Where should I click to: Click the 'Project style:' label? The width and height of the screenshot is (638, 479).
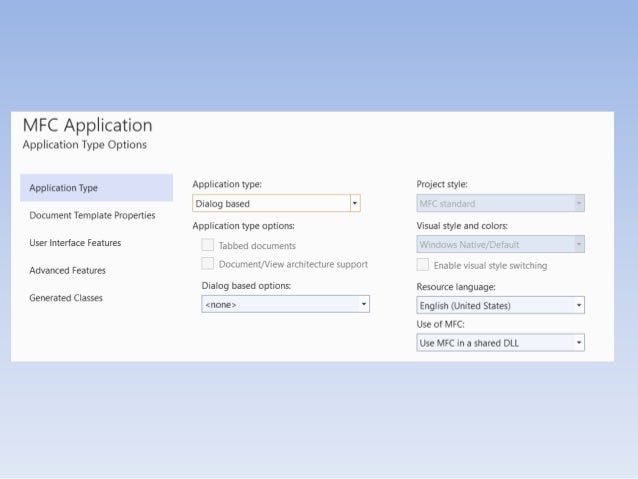(x=442, y=184)
